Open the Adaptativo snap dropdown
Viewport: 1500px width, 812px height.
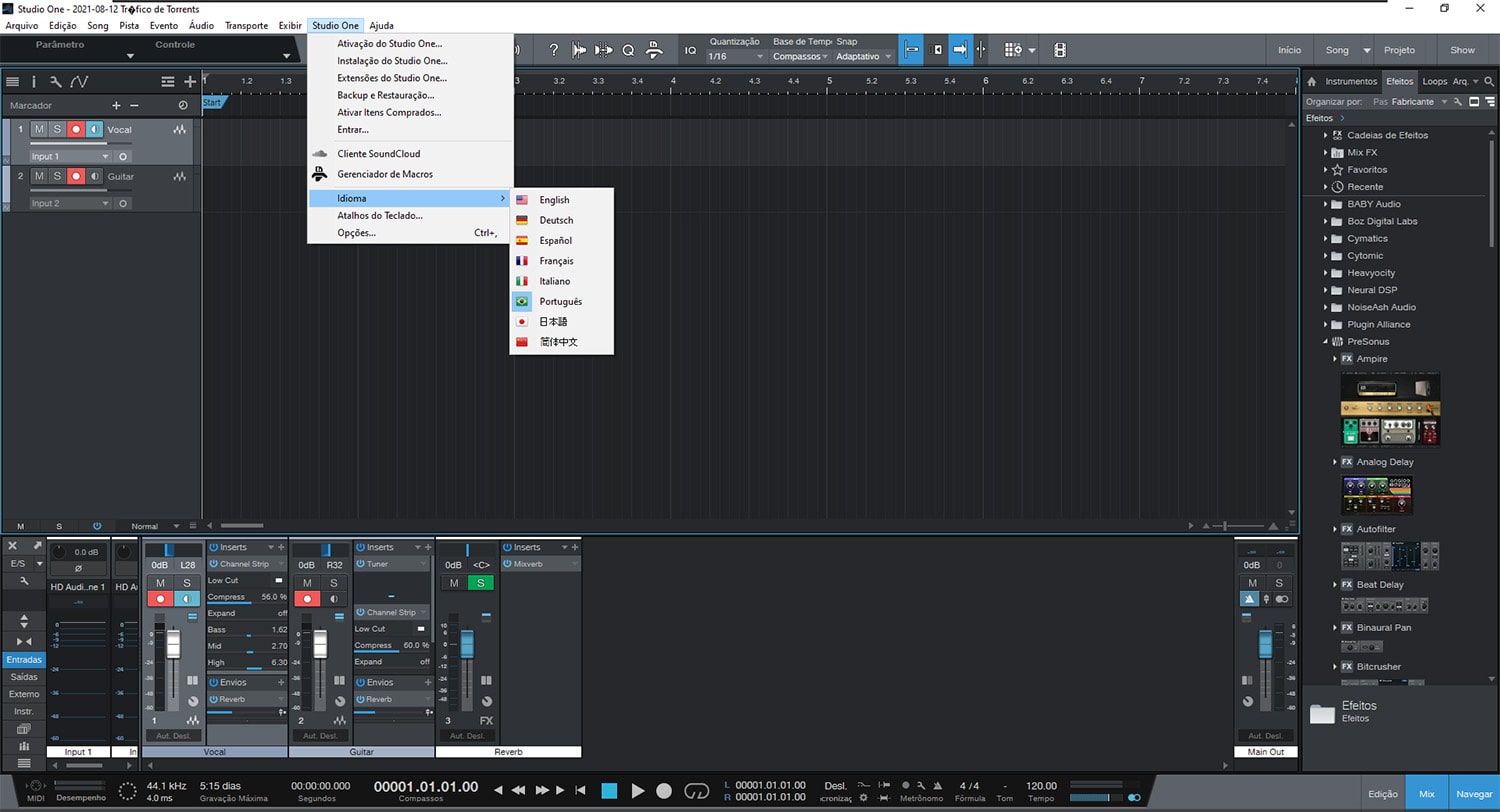pos(864,57)
